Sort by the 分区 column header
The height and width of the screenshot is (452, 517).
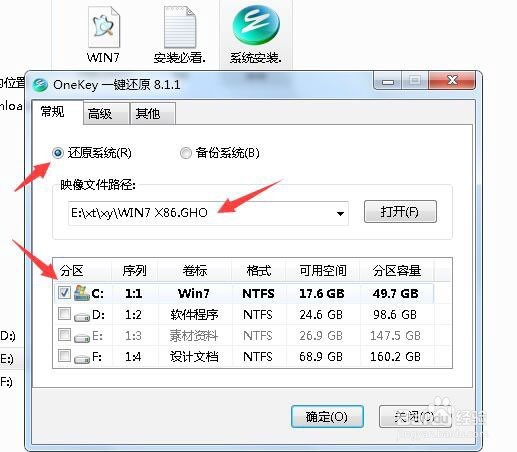tap(82, 270)
